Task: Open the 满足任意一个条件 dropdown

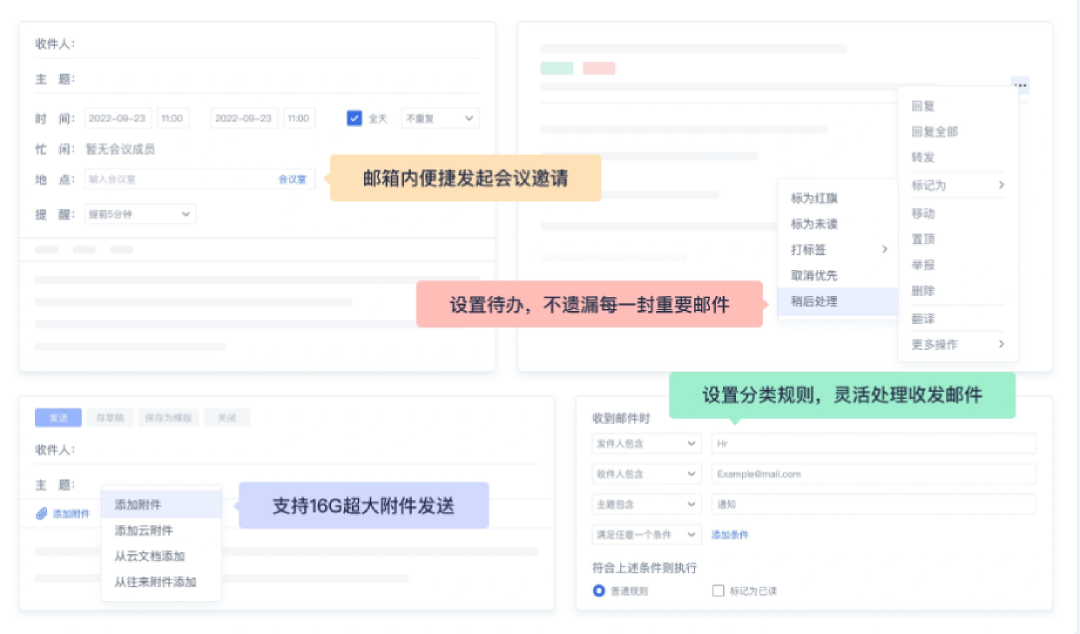Action: tap(646, 535)
